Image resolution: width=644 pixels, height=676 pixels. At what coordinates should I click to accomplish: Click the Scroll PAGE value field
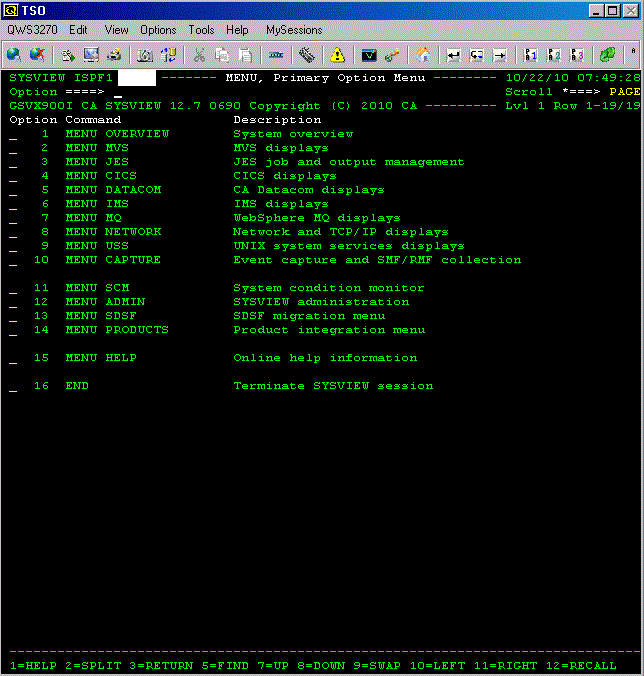pyautogui.click(x=624, y=92)
